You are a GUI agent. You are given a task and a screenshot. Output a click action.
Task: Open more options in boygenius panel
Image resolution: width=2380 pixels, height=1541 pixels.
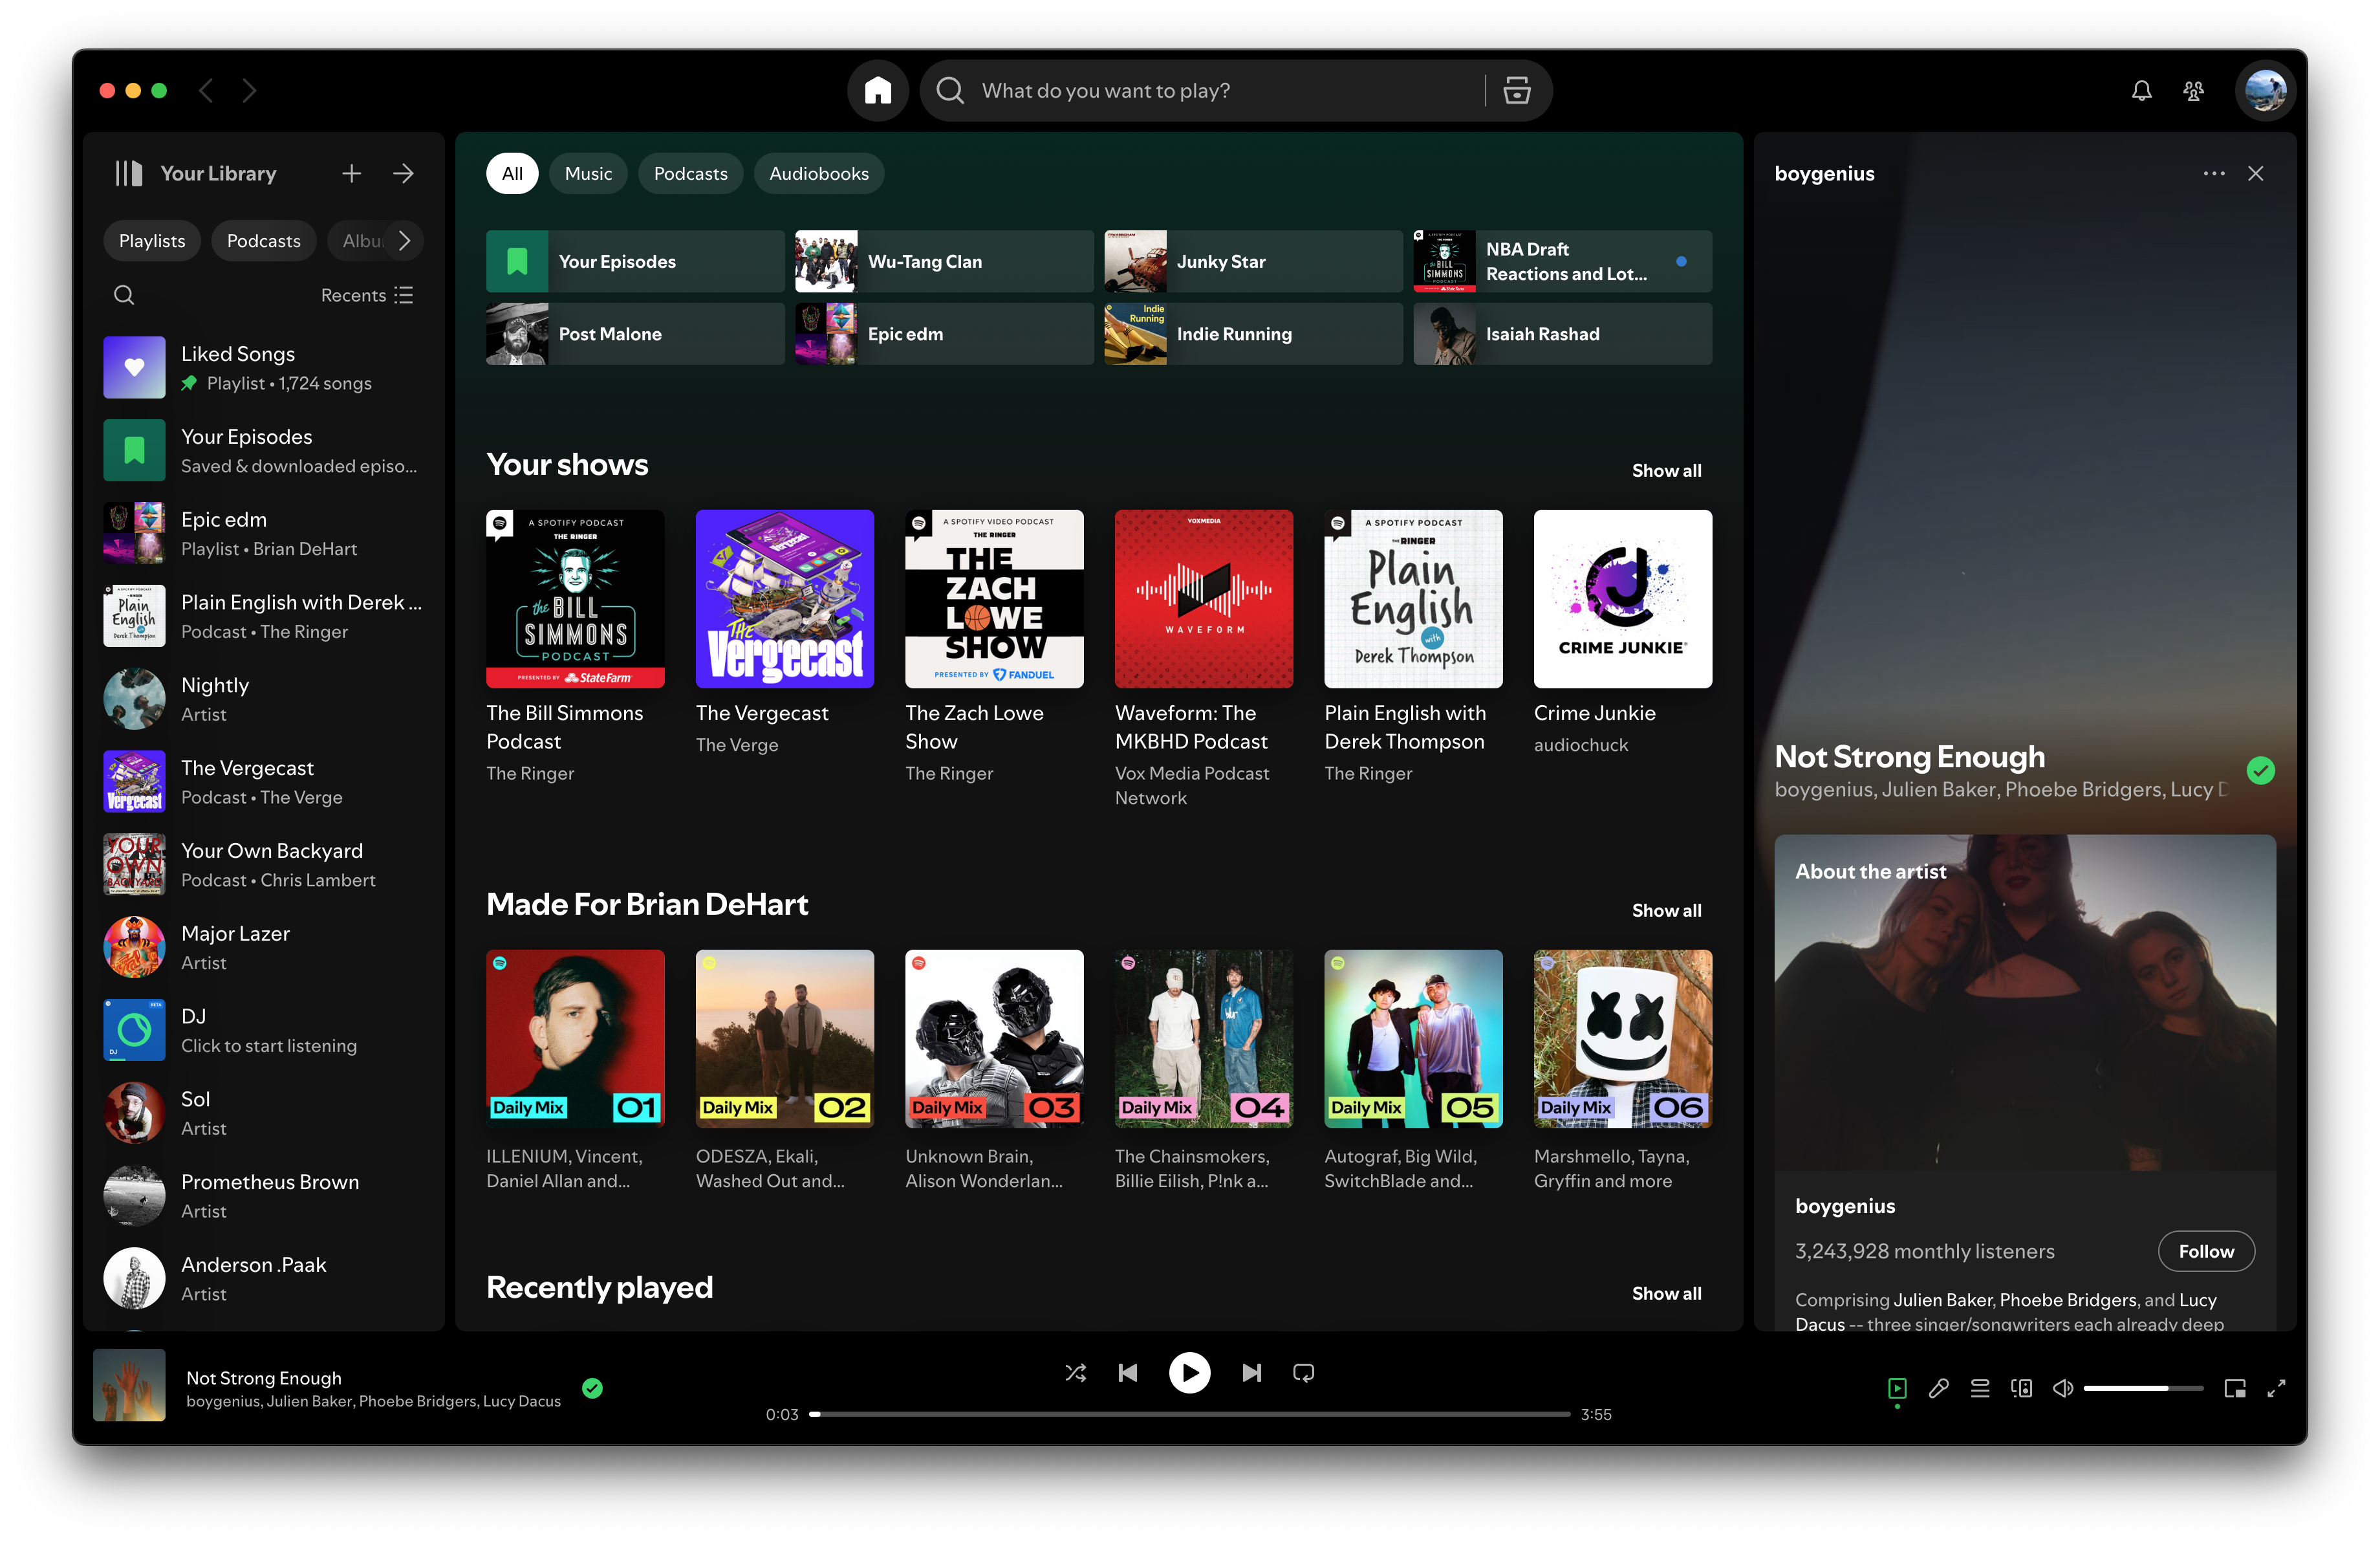[2214, 173]
